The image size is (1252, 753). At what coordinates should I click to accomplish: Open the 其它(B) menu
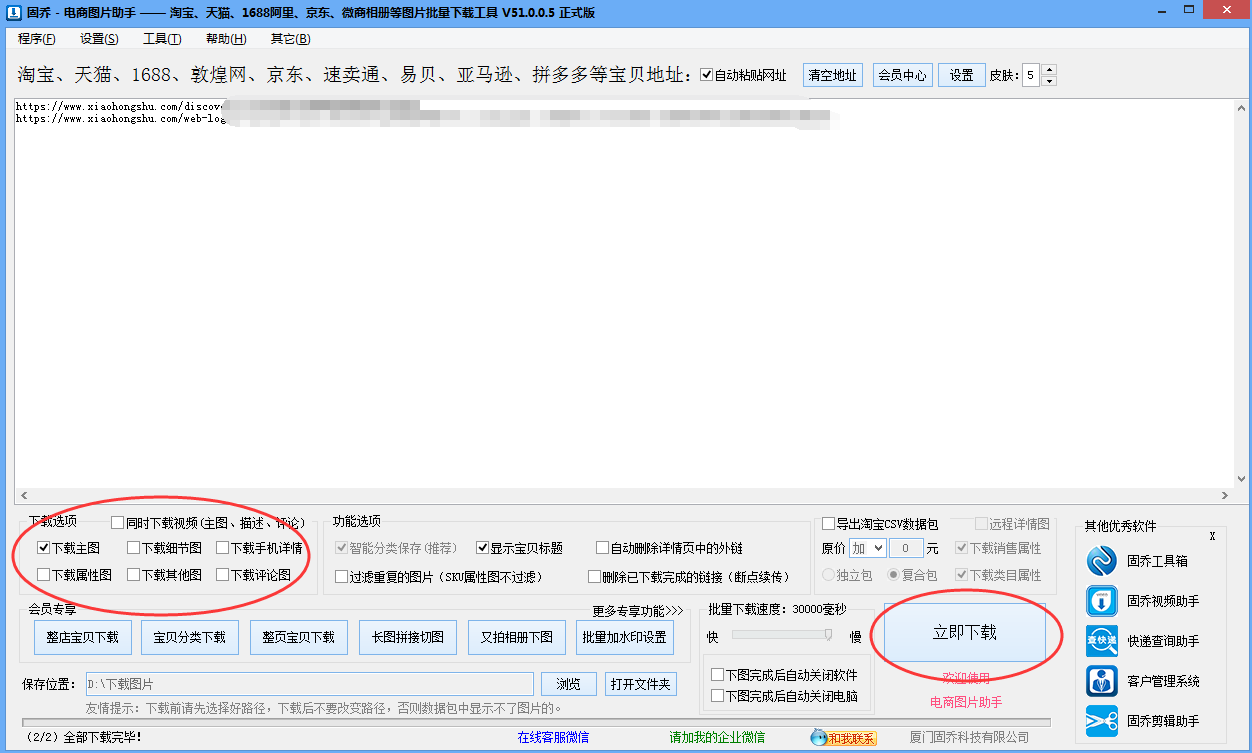pyautogui.click(x=290, y=39)
